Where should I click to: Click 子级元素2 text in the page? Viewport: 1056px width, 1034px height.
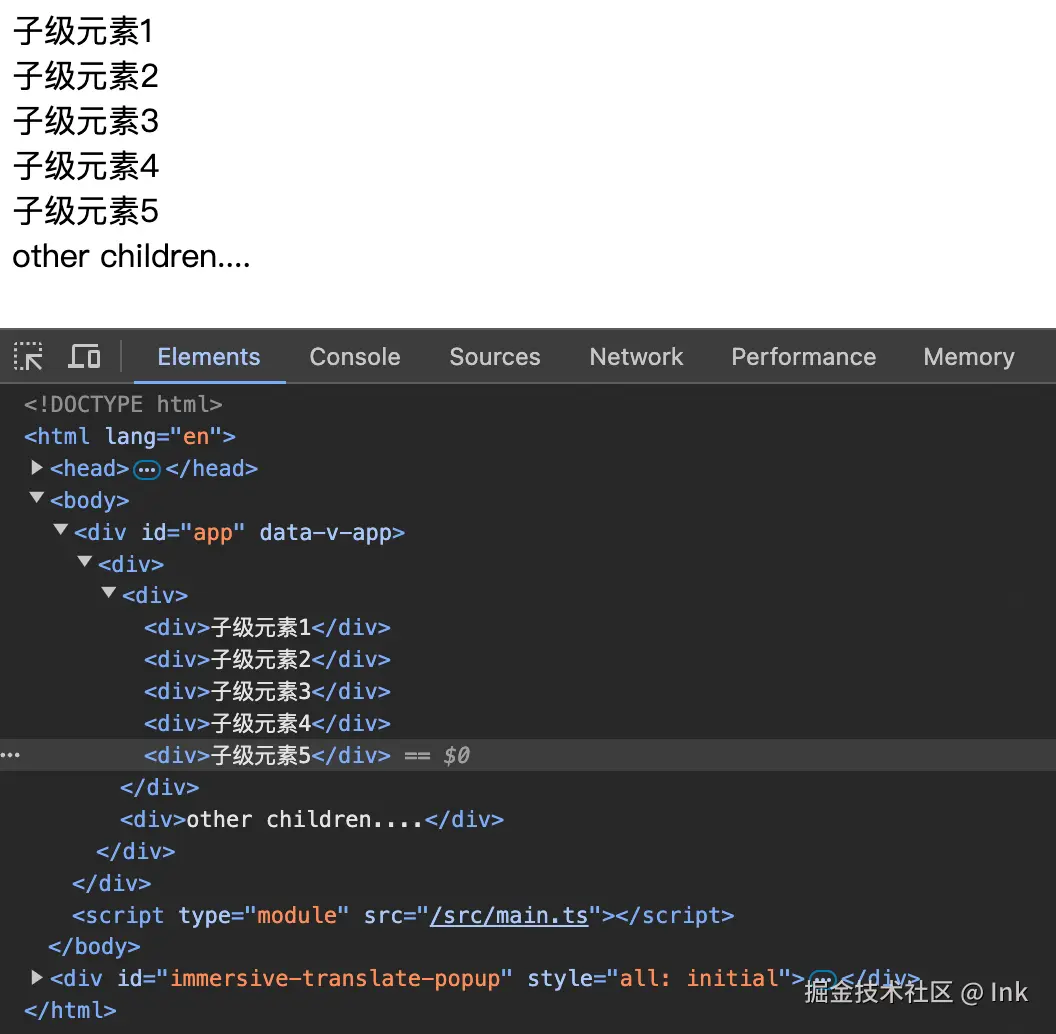(86, 76)
